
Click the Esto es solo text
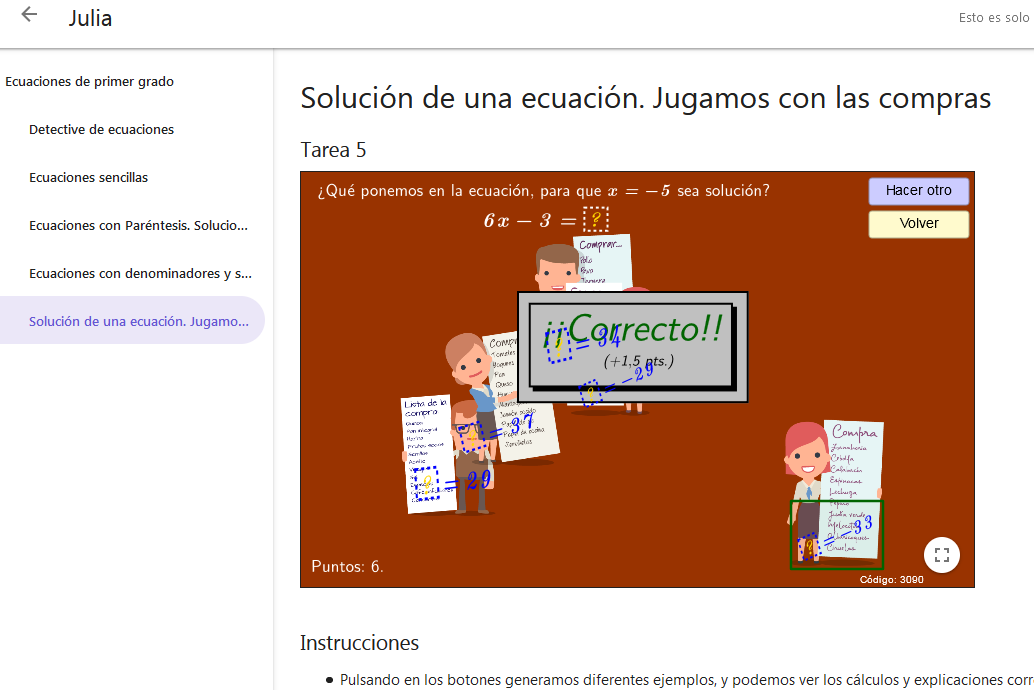click(x=996, y=18)
